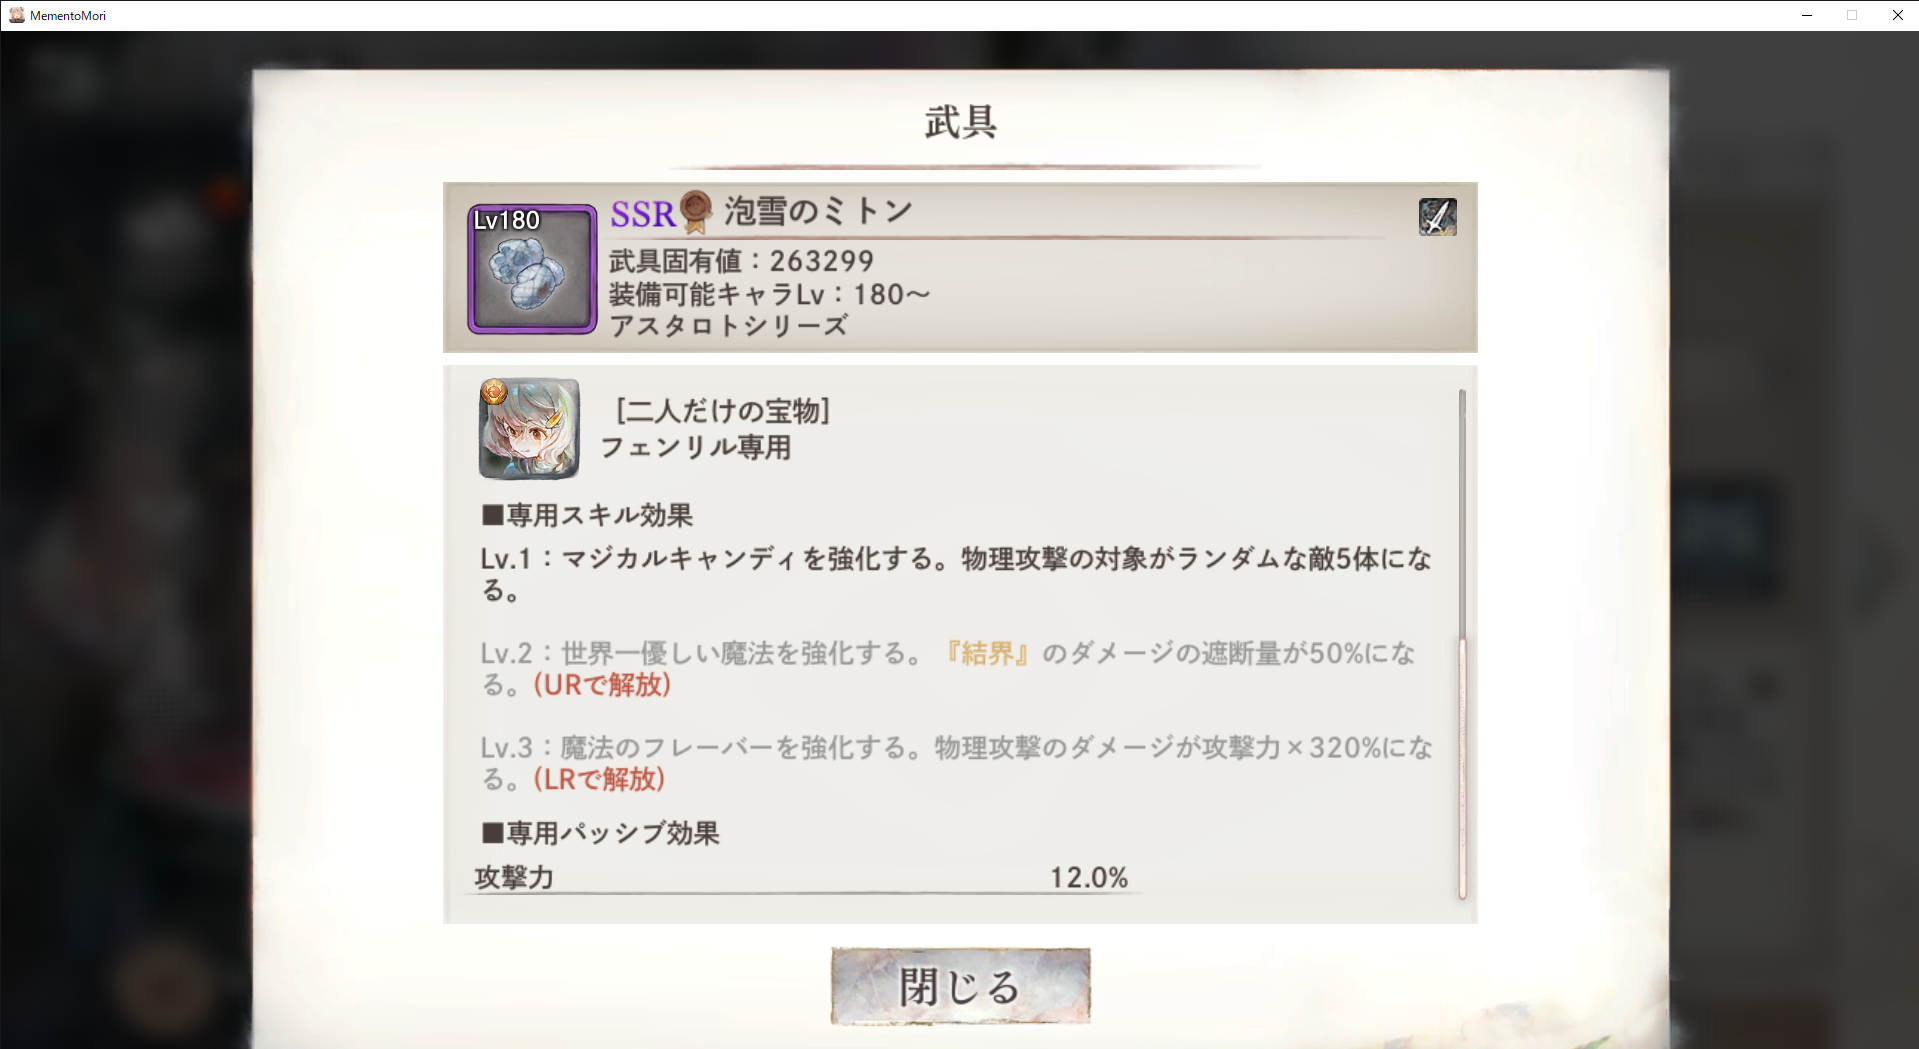
Task: Open the orange 『結界』 keyword link
Action: (x=987, y=653)
